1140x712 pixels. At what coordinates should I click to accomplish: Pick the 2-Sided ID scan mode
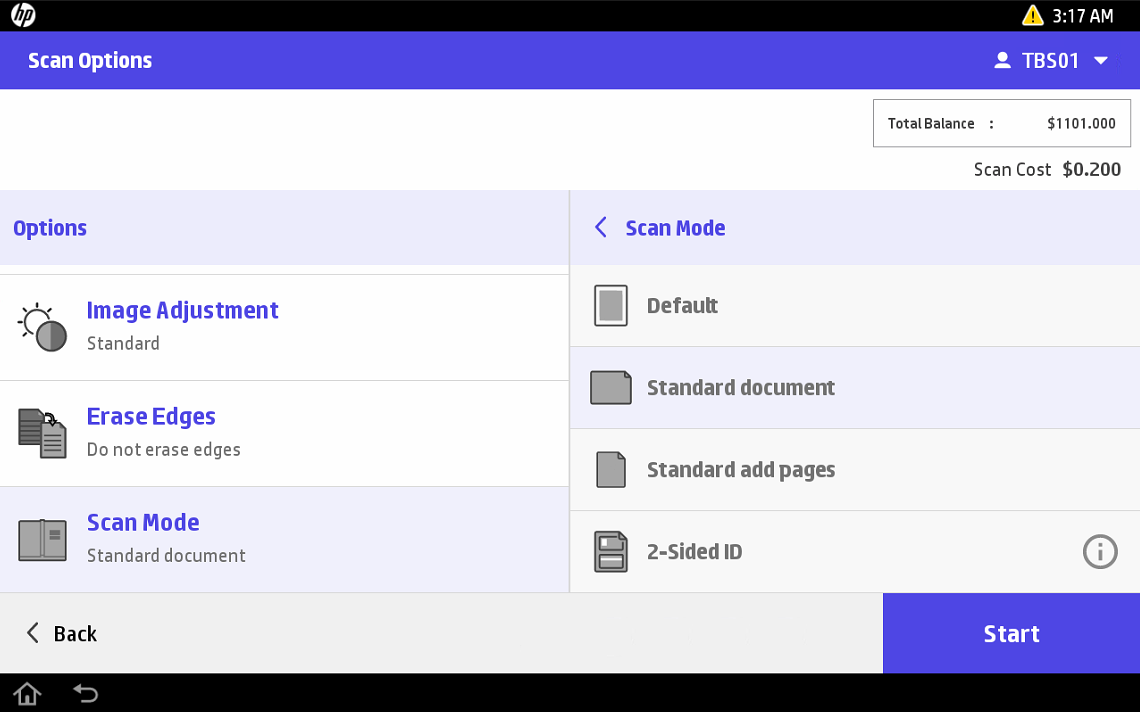tap(694, 552)
